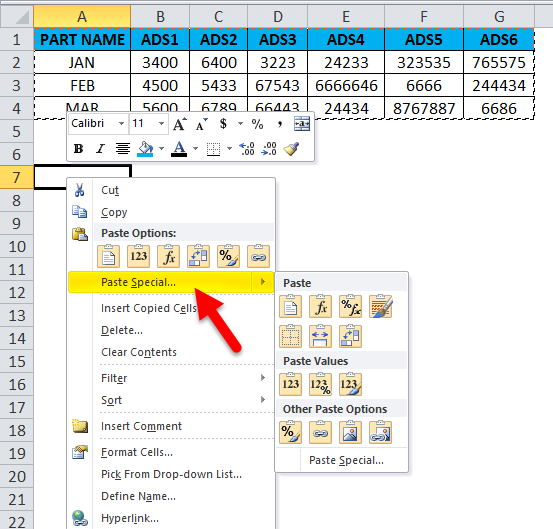553x529 pixels.
Task: Shrink font size with small A icon
Action: click(x=201, y=124)
